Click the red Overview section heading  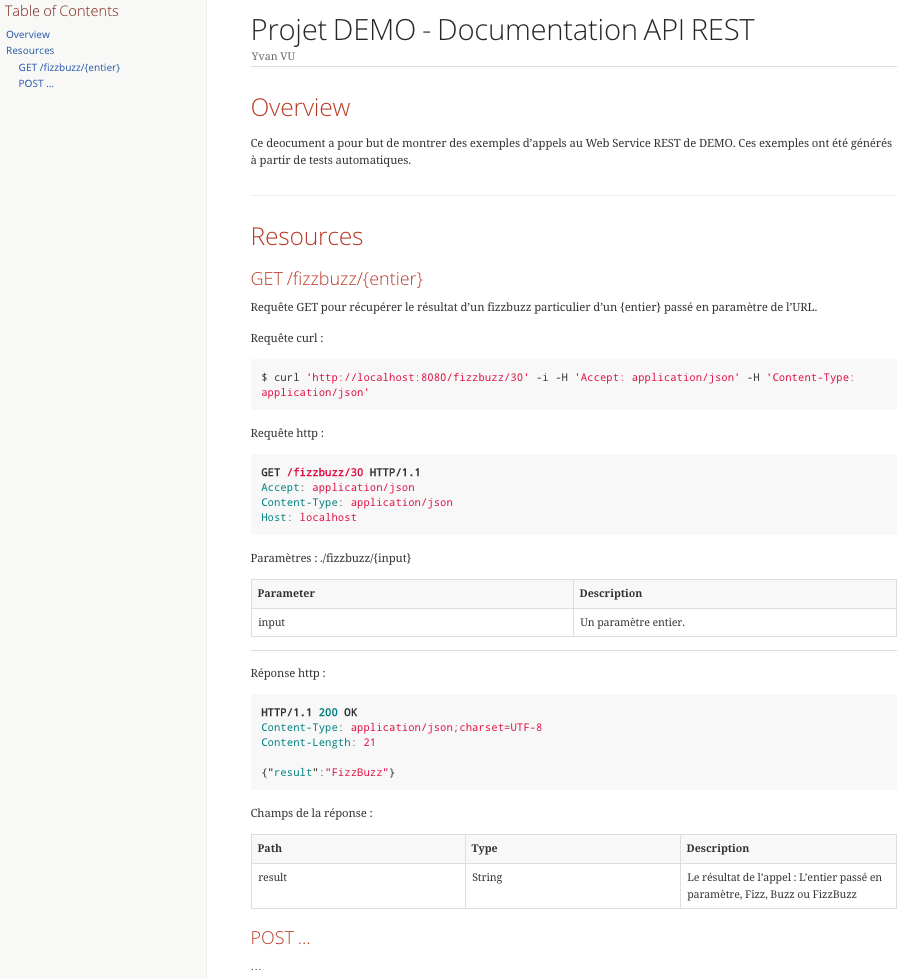[300, 107]
